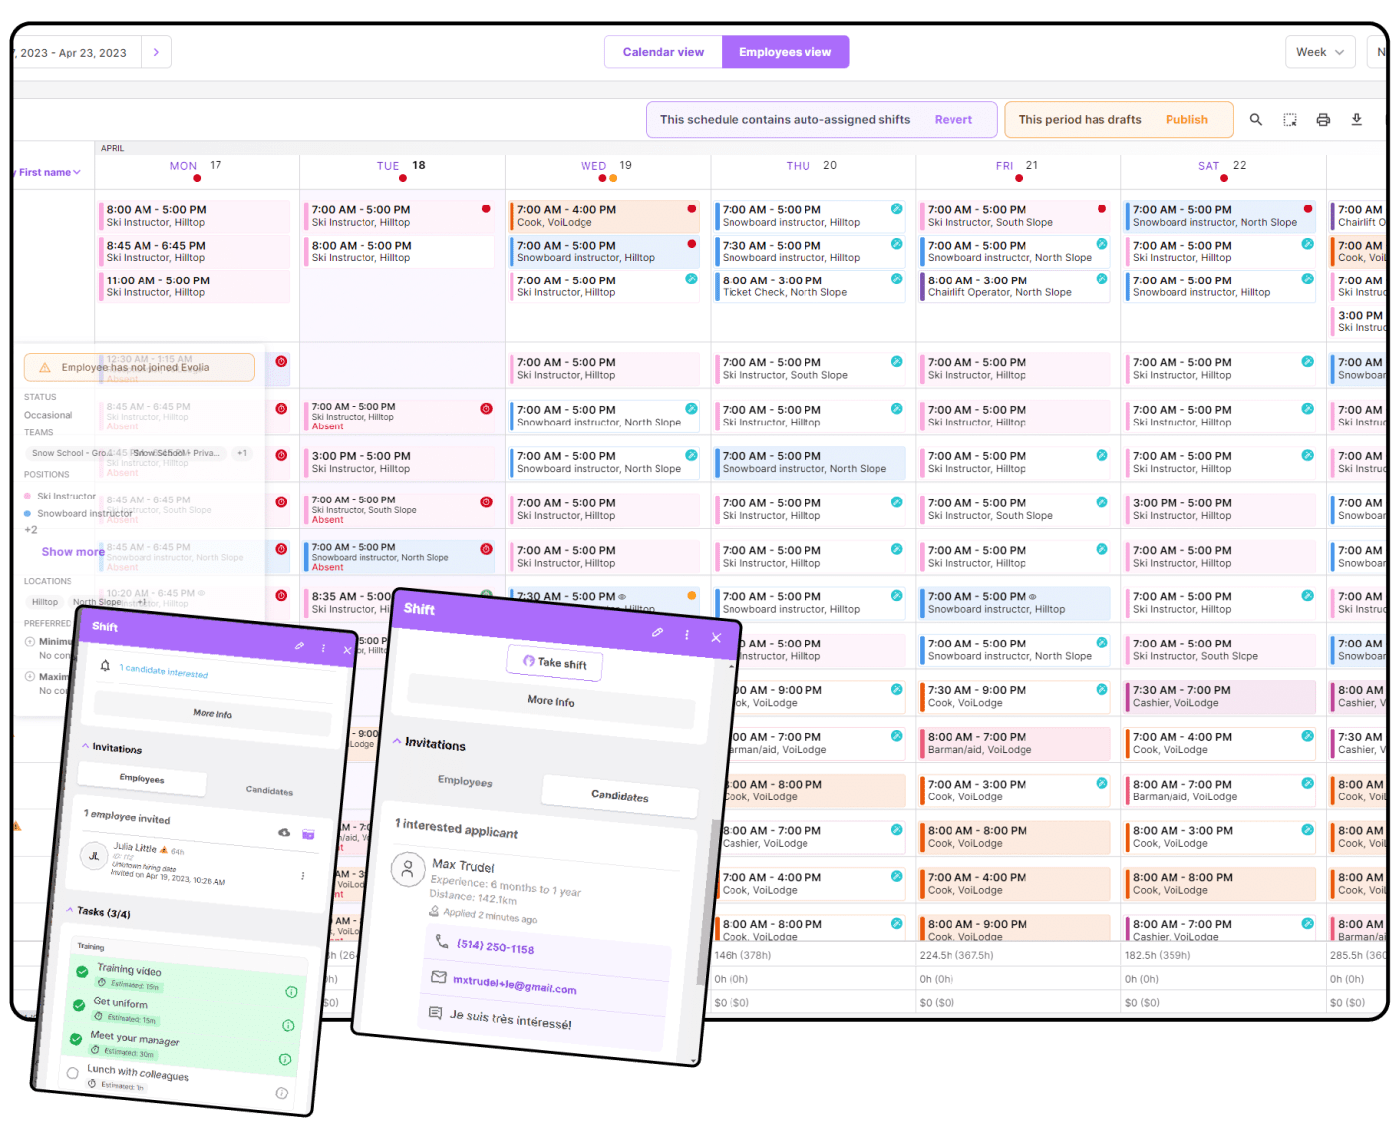Click the multi-select marquee icon
1399x1143 pixels.
(1290, 120)
